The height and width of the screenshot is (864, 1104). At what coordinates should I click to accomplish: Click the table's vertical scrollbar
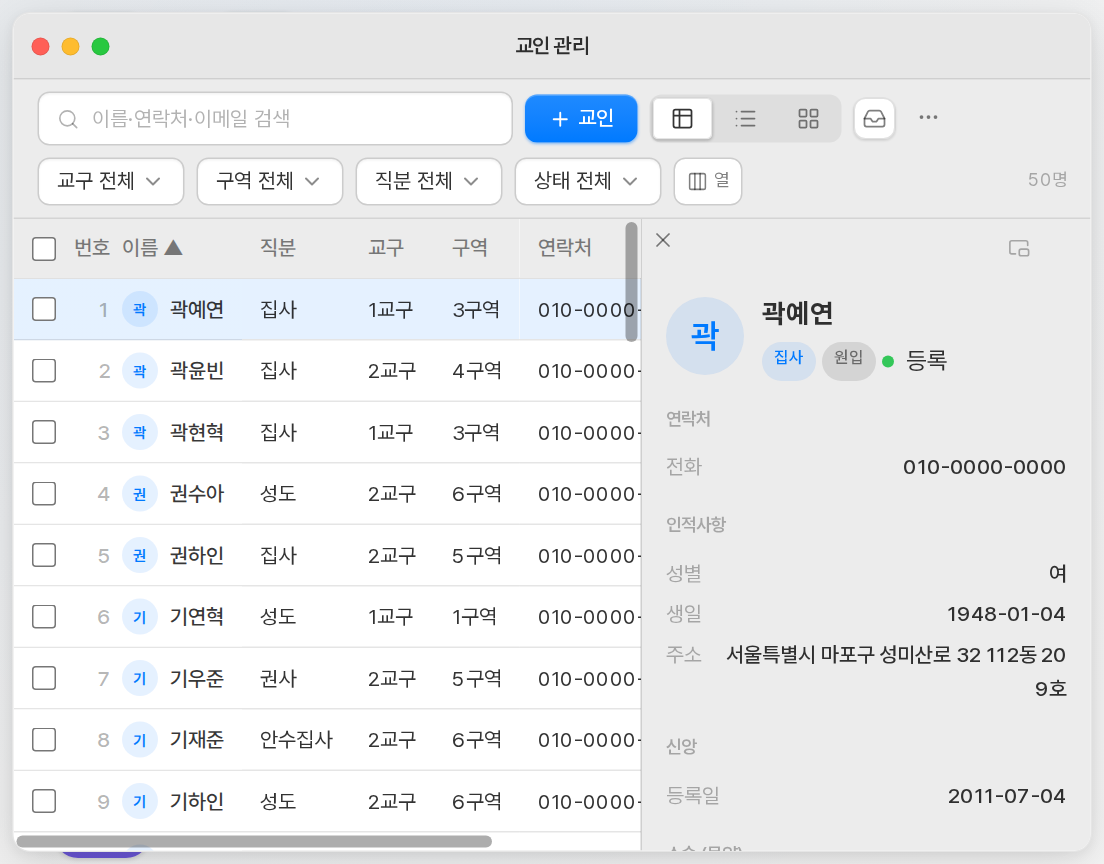coord(632,282)
